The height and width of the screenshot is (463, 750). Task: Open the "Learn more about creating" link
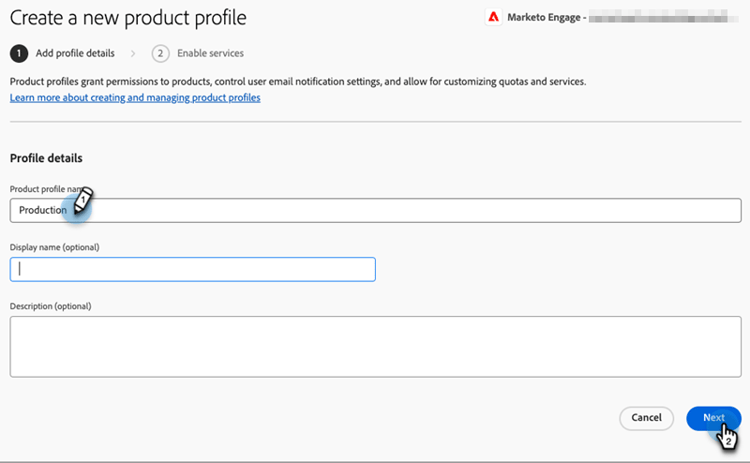[x=135, y=98]
